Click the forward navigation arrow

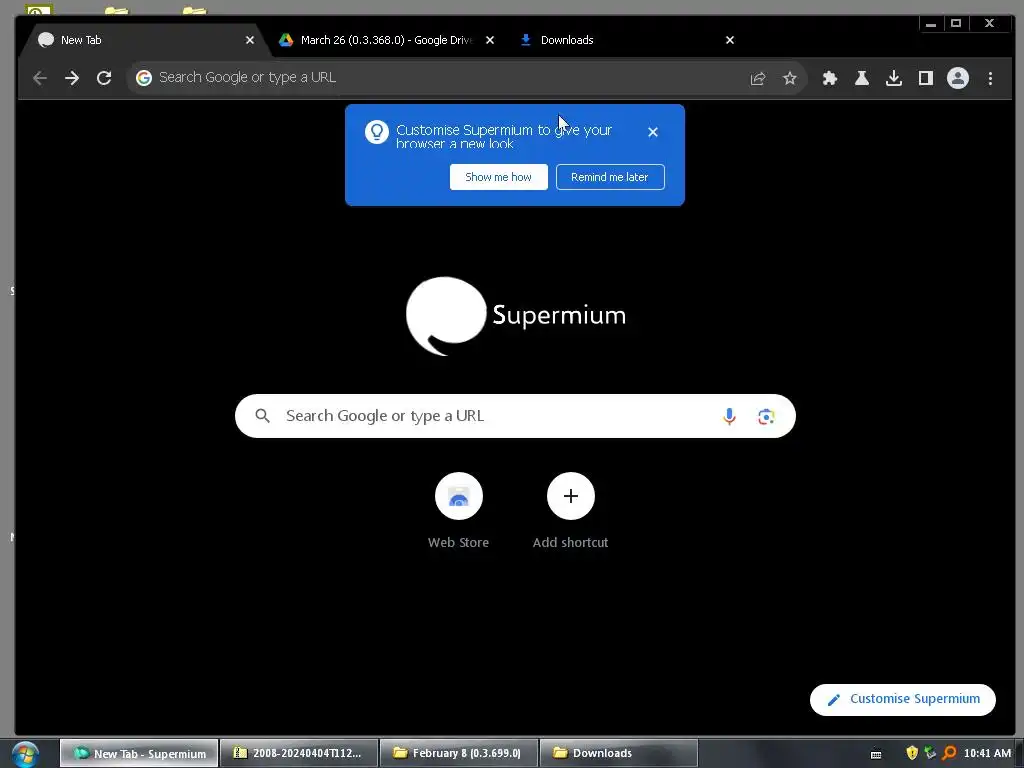72,78
